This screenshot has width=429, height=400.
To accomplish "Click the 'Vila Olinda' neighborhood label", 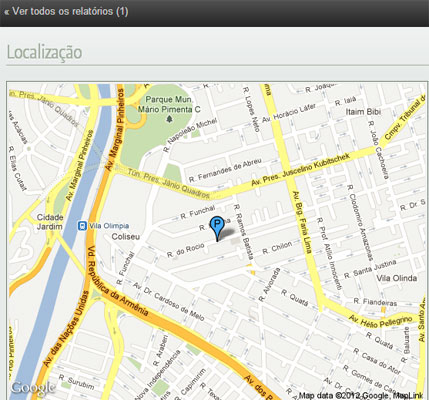I will [397, 278].
